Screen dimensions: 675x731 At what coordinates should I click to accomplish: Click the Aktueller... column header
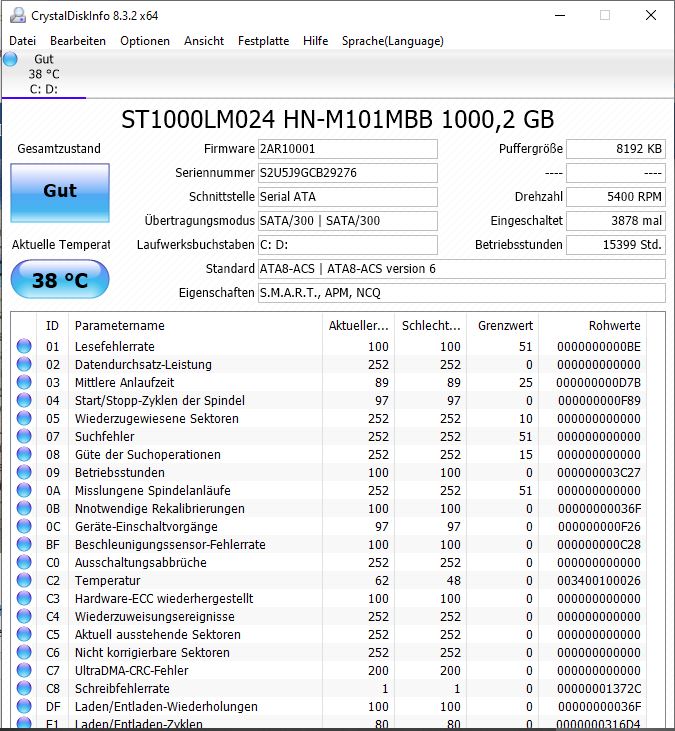coord(358,325)
